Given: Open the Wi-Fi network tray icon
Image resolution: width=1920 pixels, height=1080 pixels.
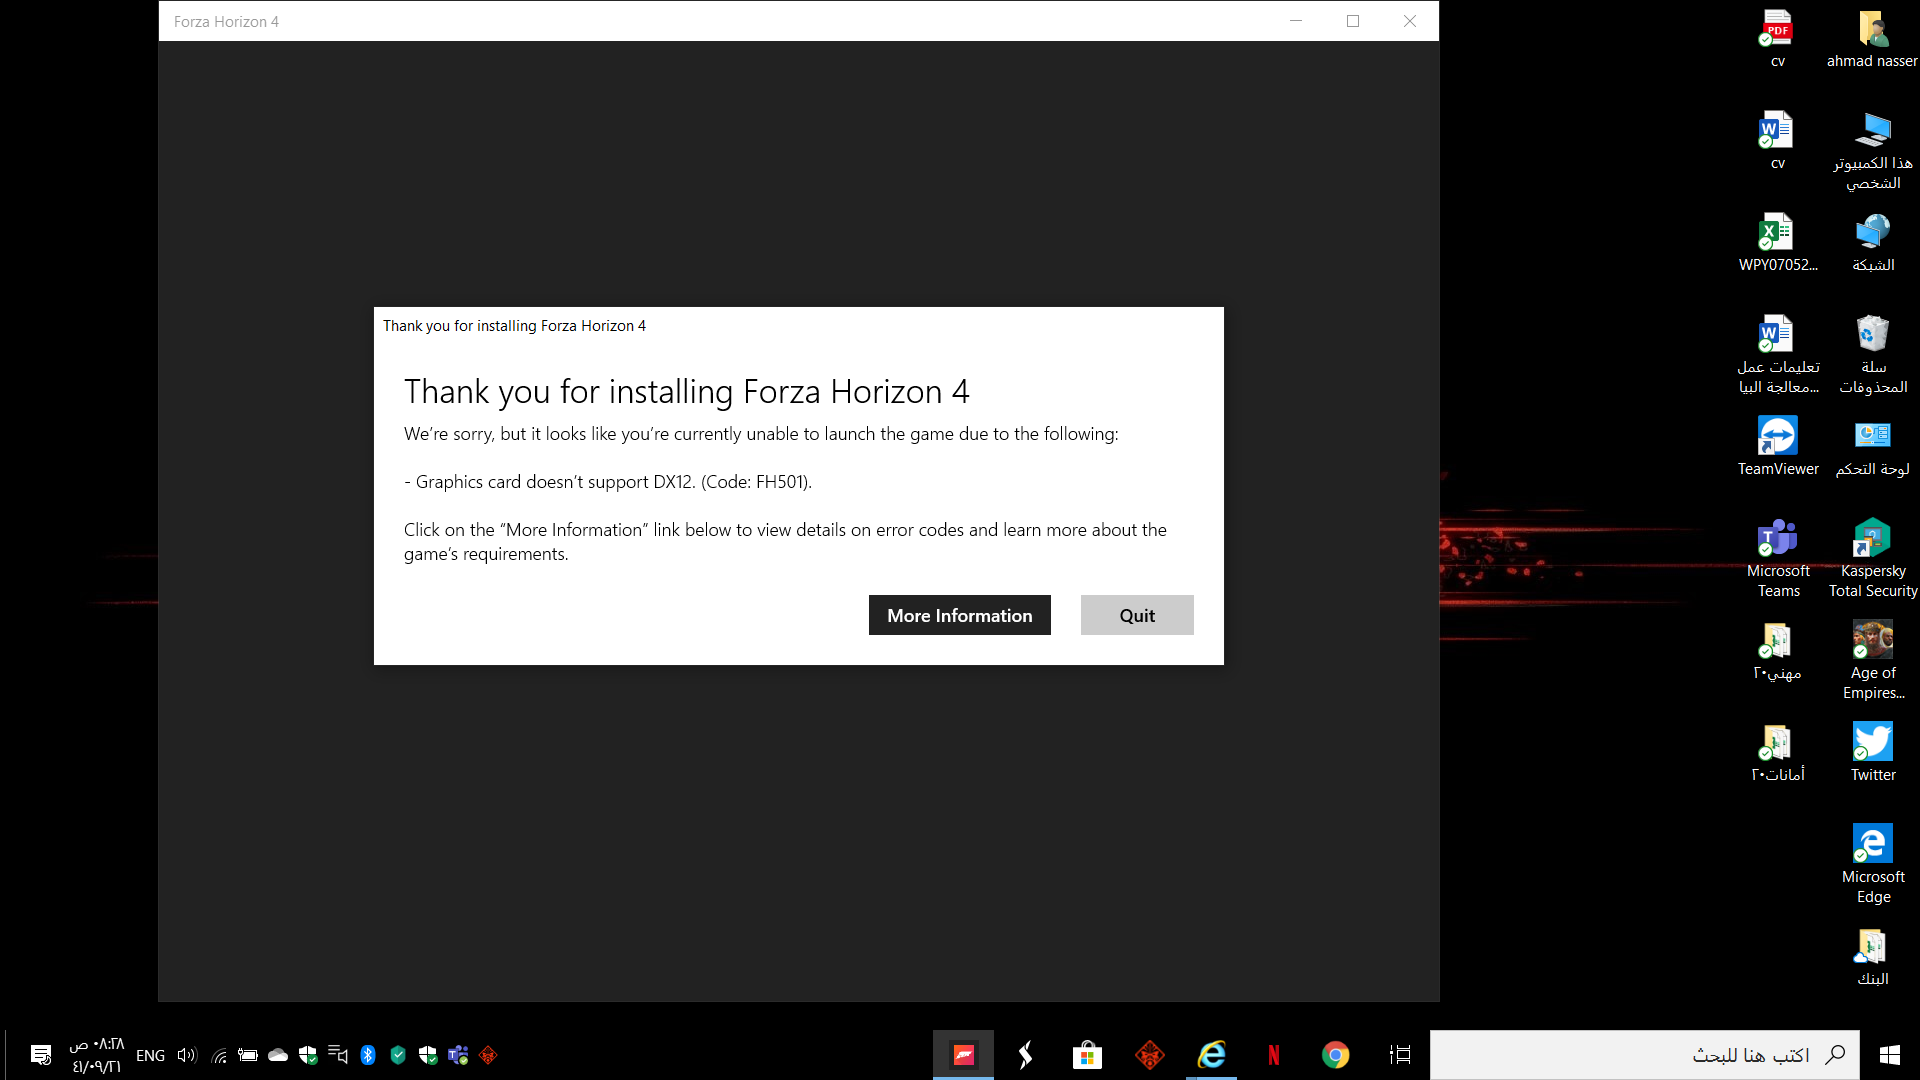Looking at the screenshot, I should (219, 1055).
